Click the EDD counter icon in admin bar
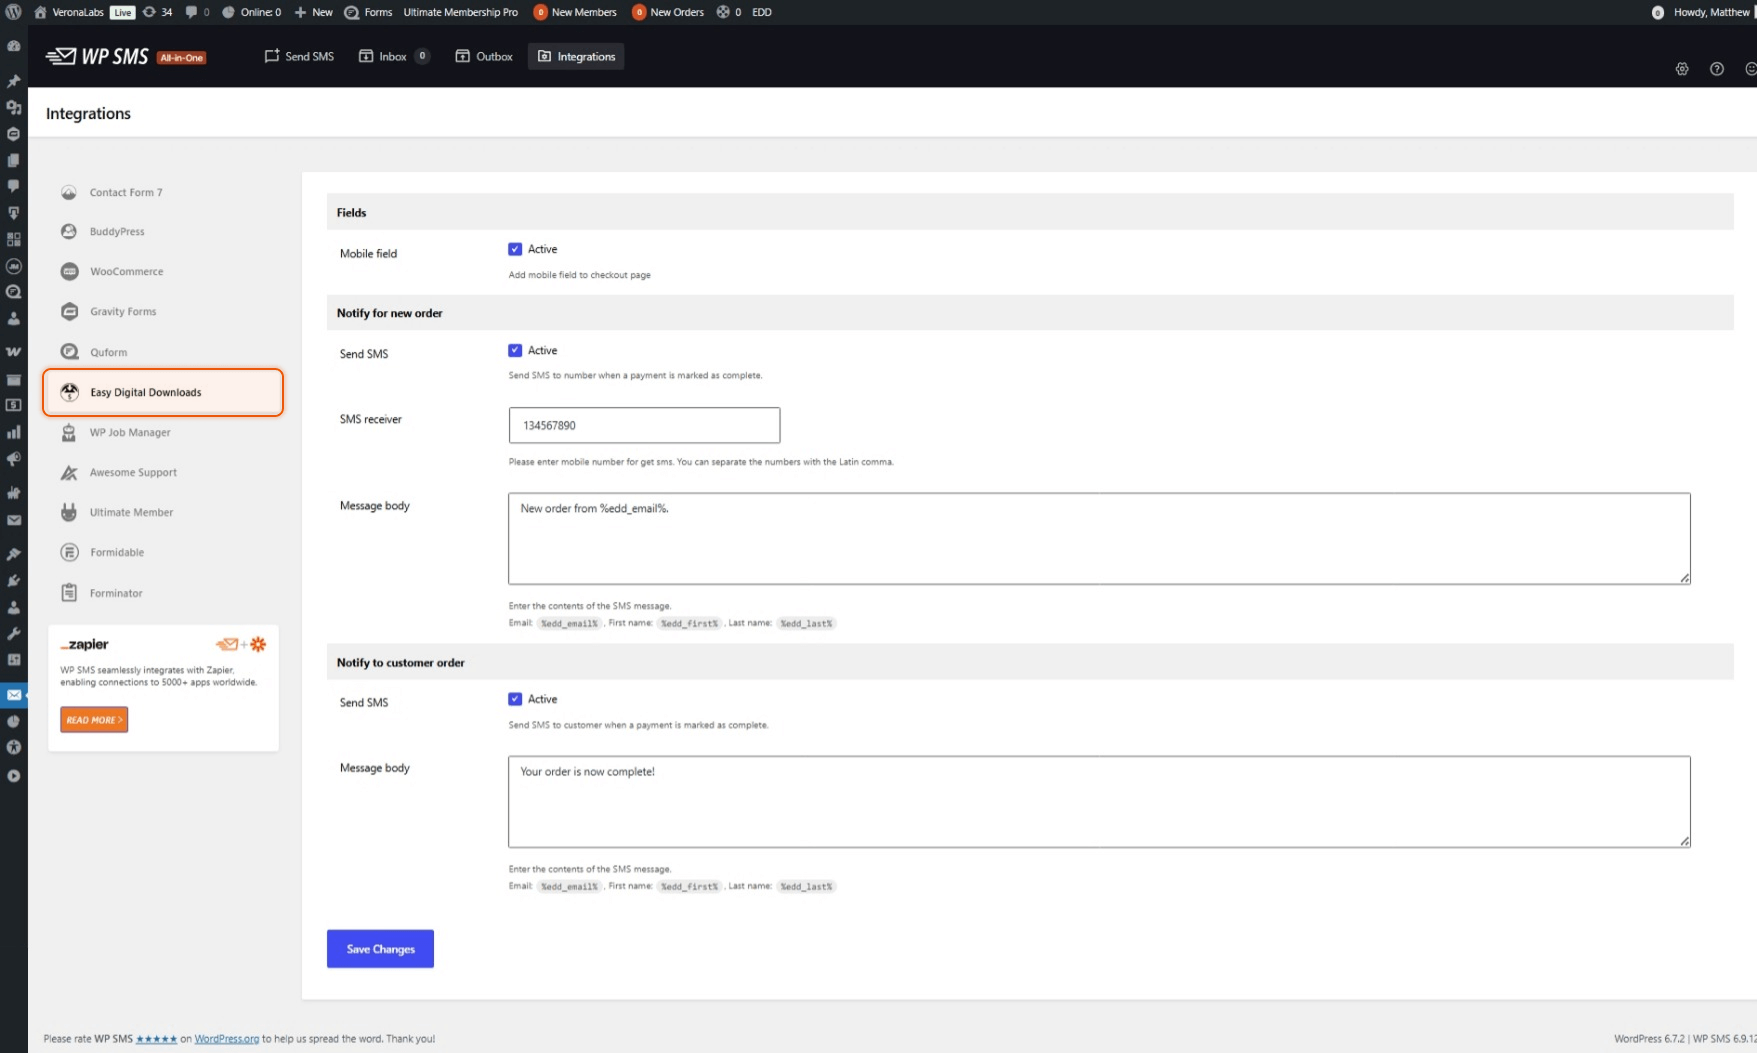 click(x=723, y=12)
